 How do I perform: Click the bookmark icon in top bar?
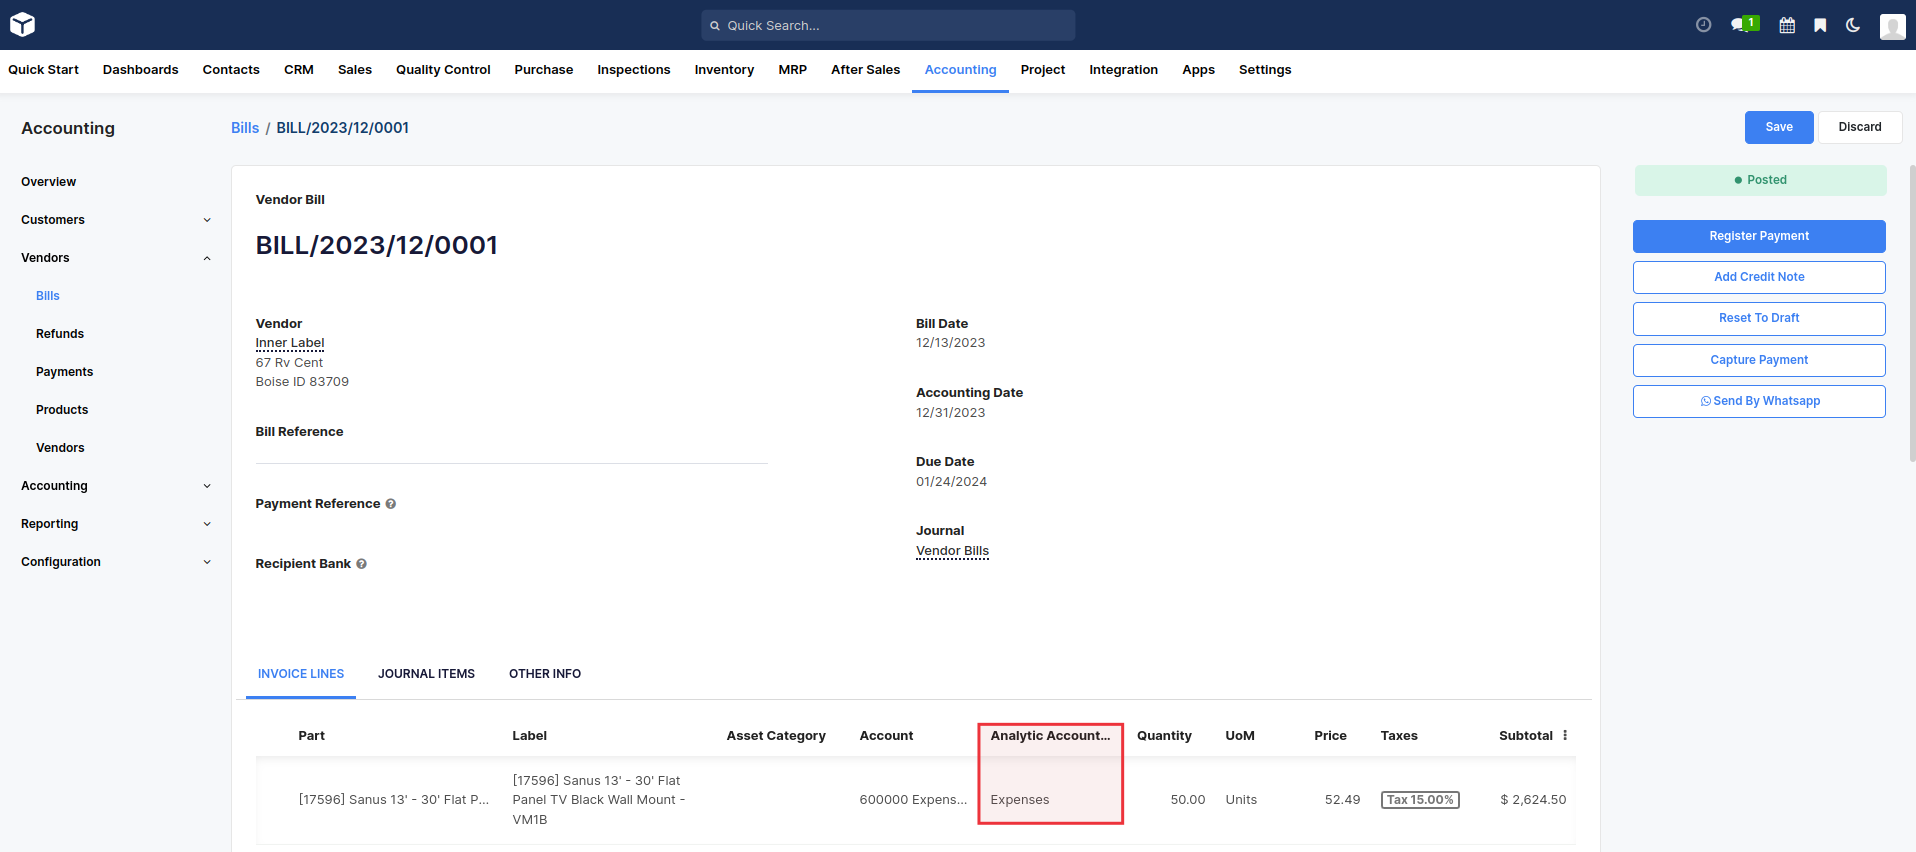pos(1820,25)
